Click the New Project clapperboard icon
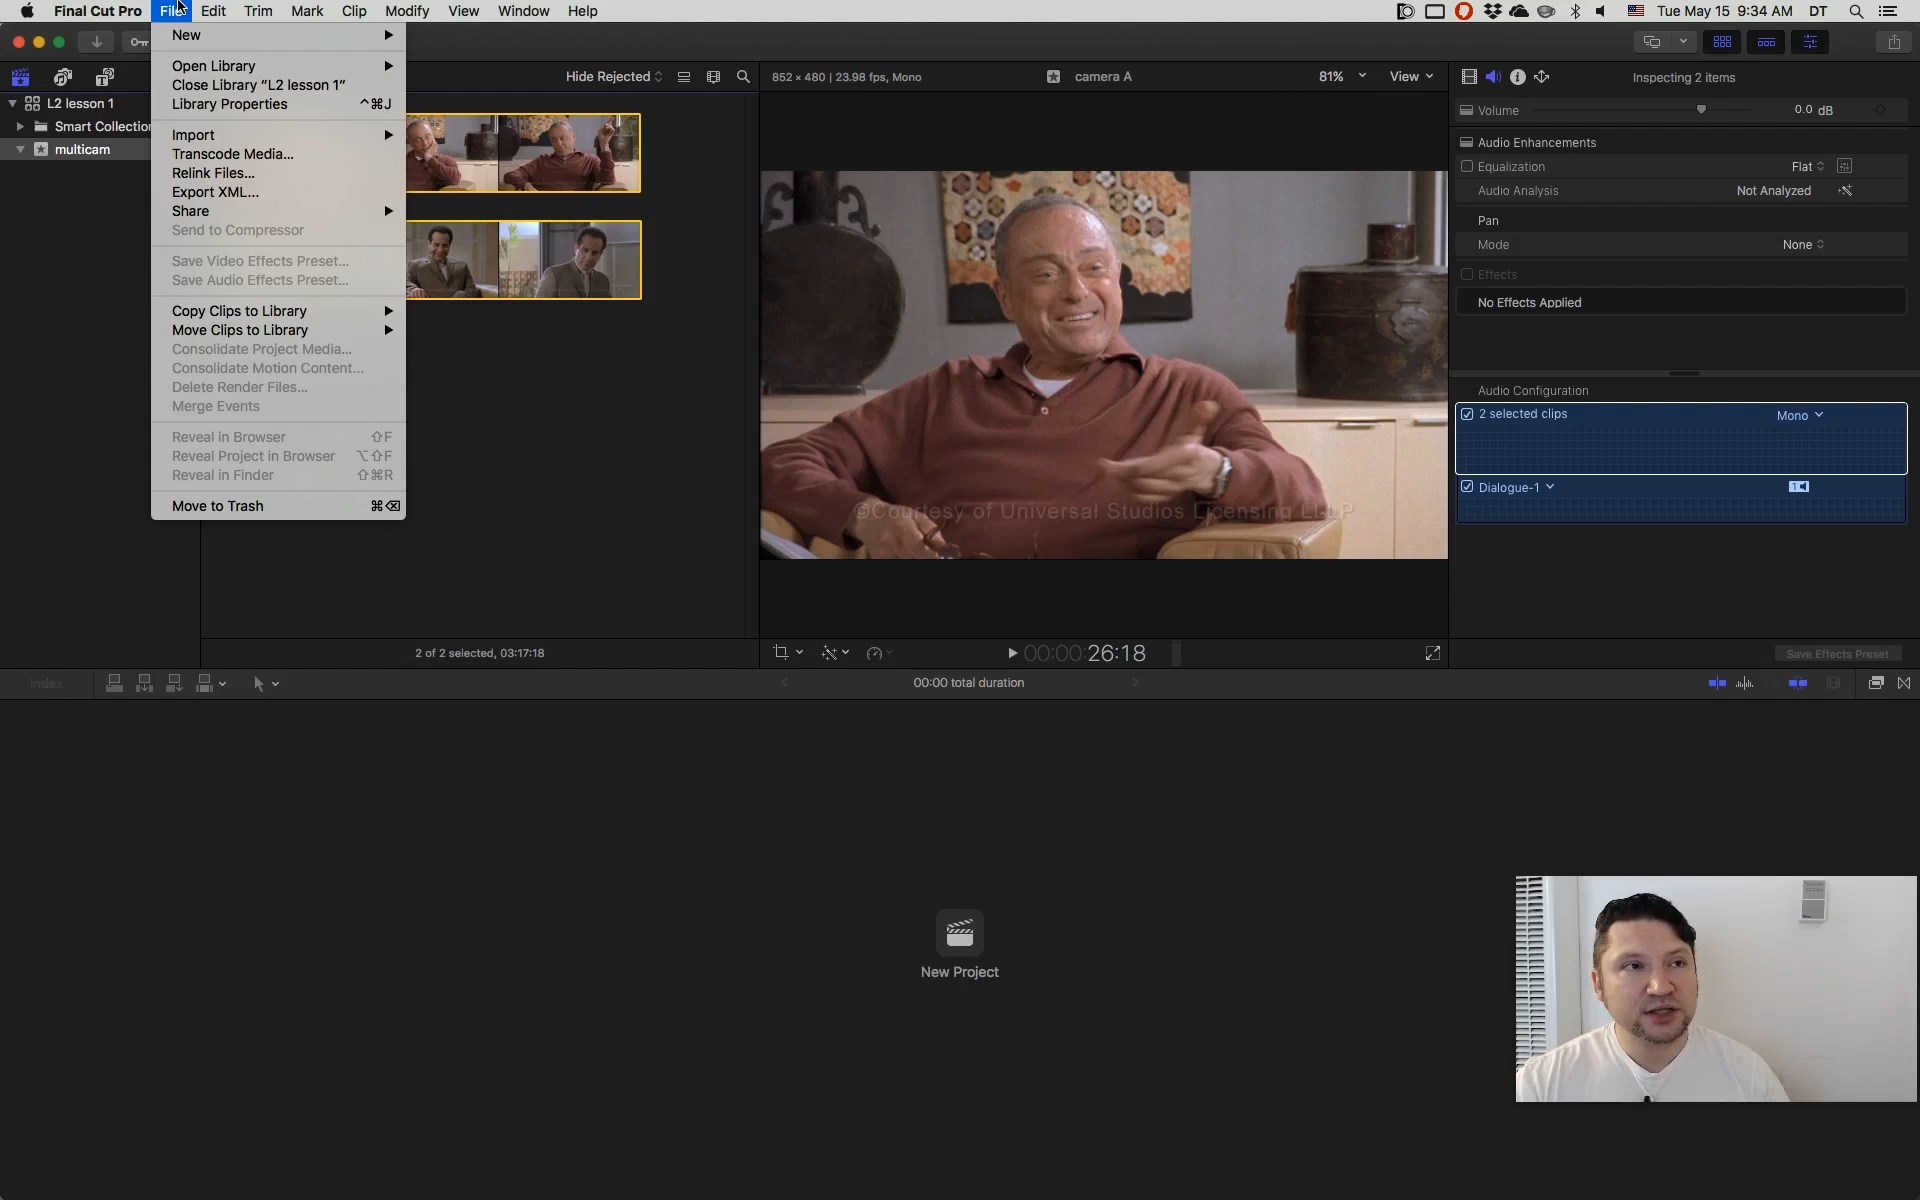This screenshot has height=1200, width=1920. pyautogui.click(x=959, y=932)
